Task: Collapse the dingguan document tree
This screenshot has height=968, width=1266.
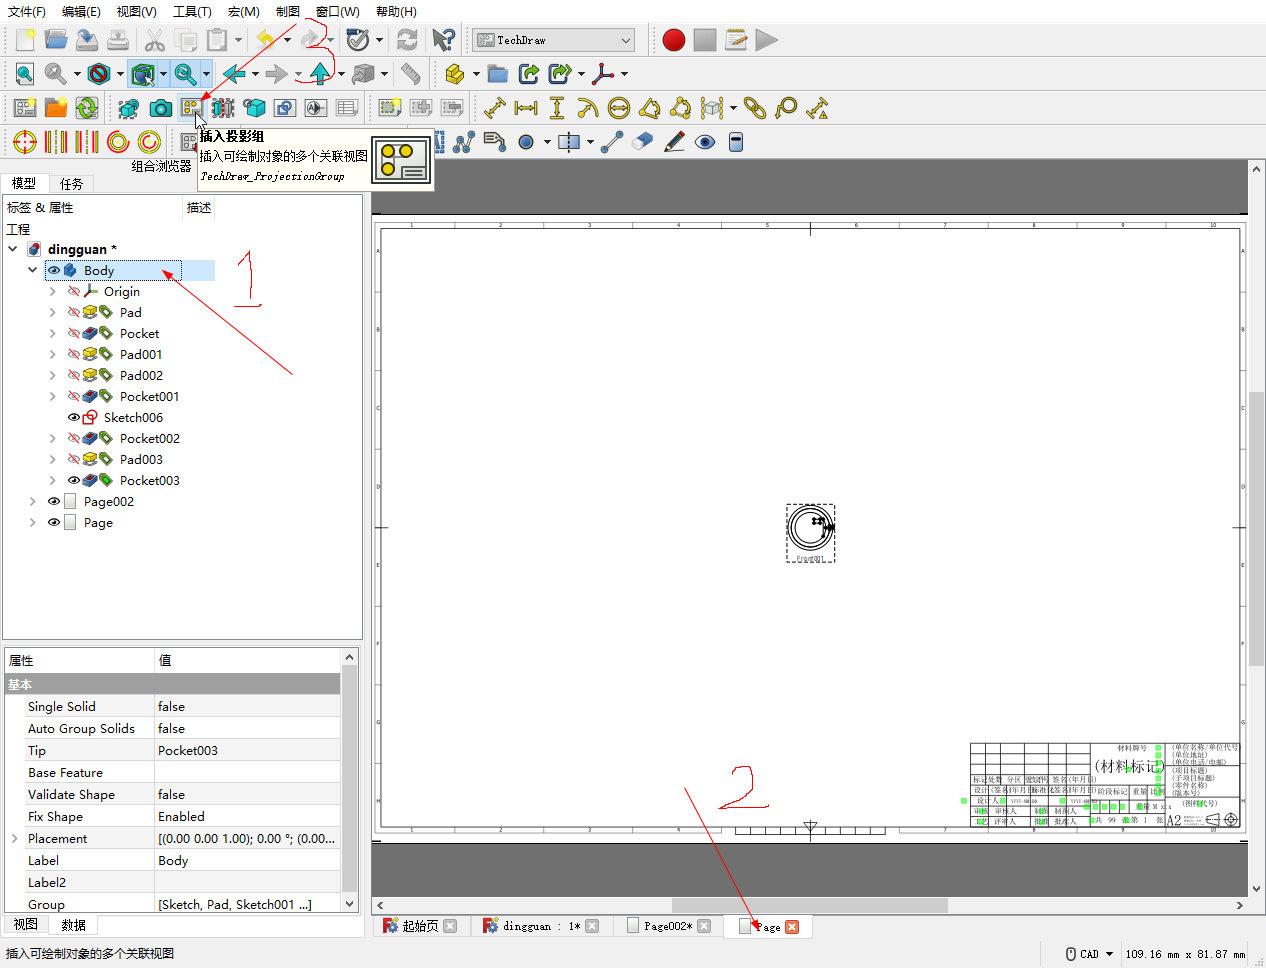Action: click(13, 249)
